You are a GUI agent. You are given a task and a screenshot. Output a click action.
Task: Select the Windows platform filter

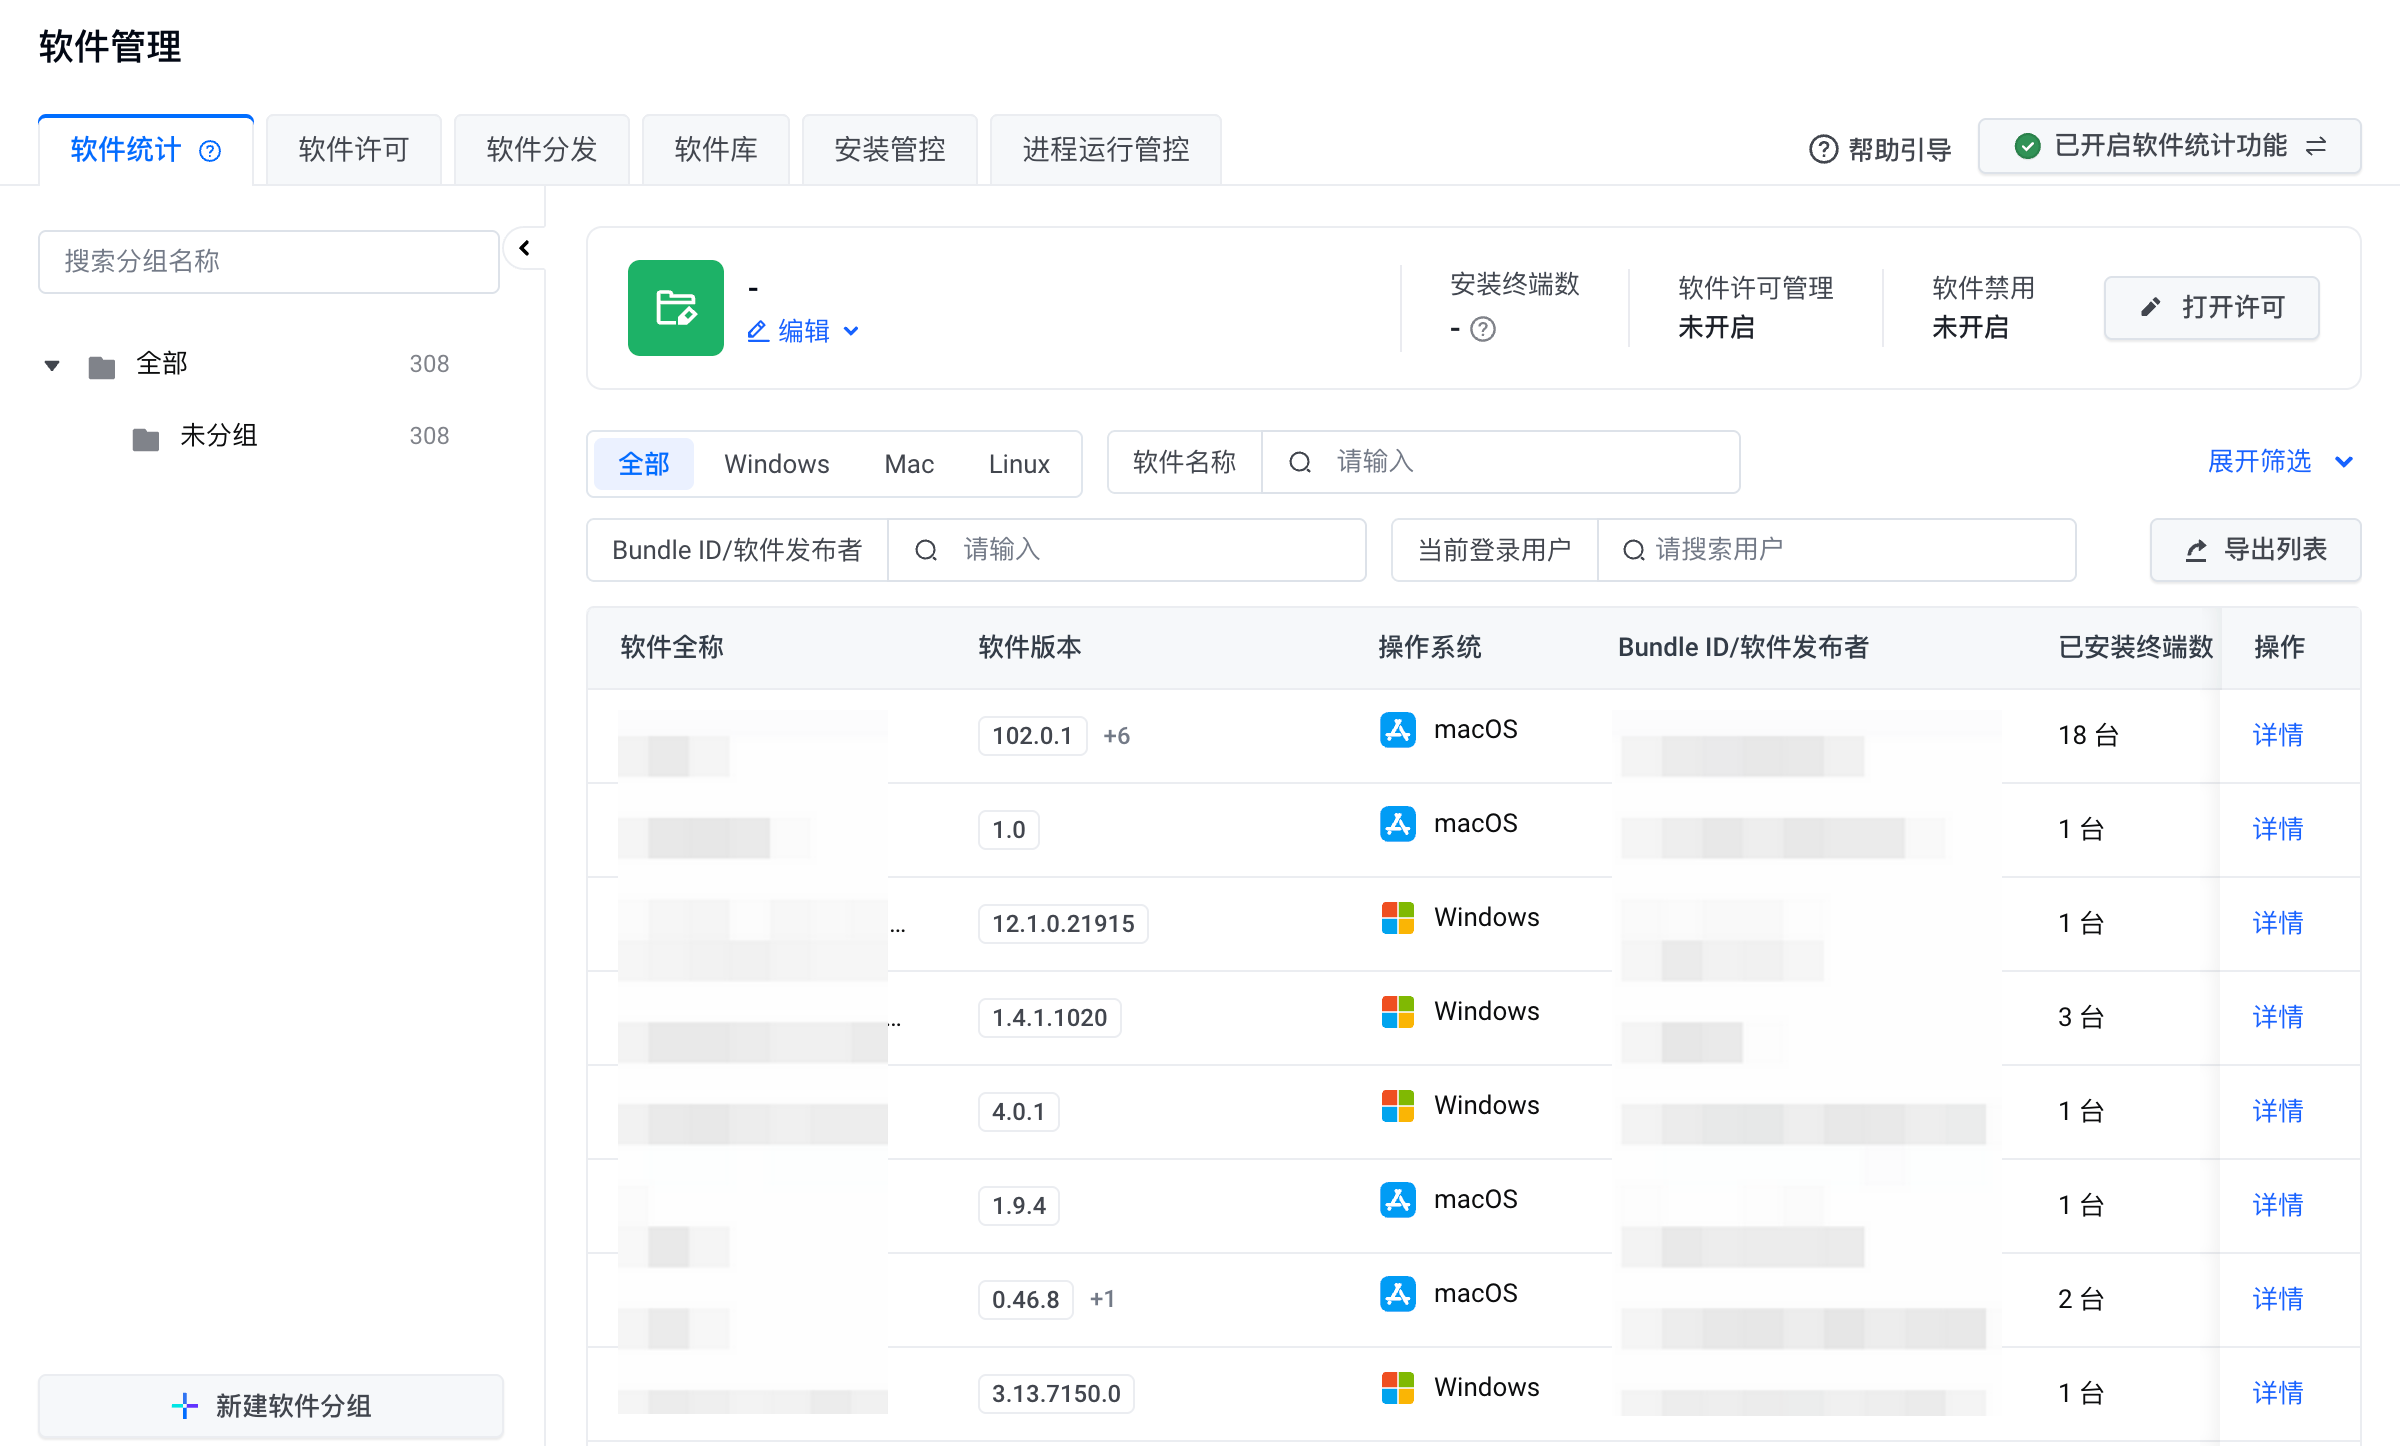coord(776,464)
